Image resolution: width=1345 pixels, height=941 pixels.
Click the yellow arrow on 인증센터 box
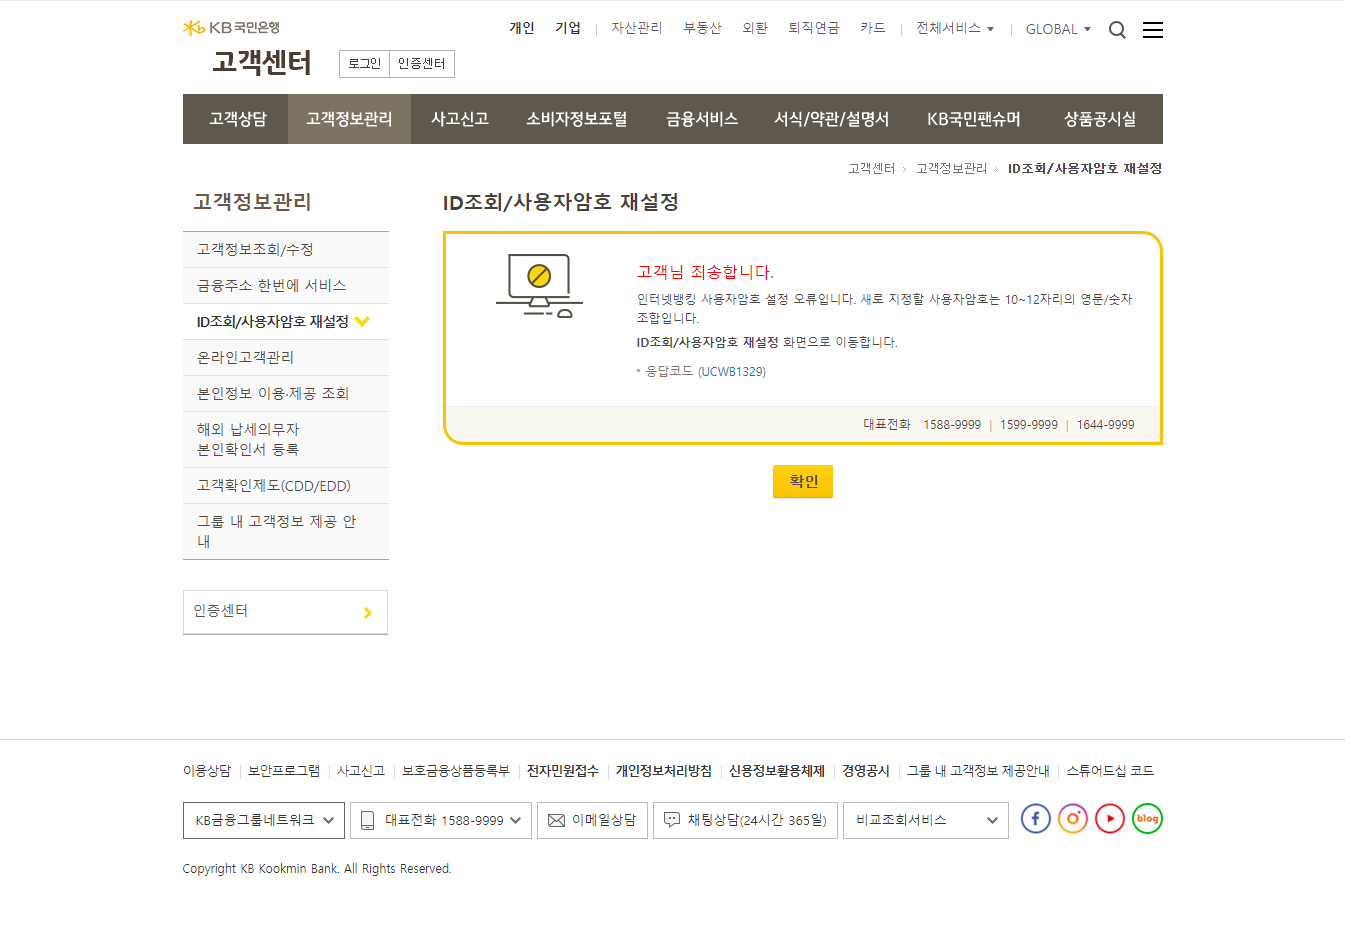pyautogui.click(x=368, y=612)
